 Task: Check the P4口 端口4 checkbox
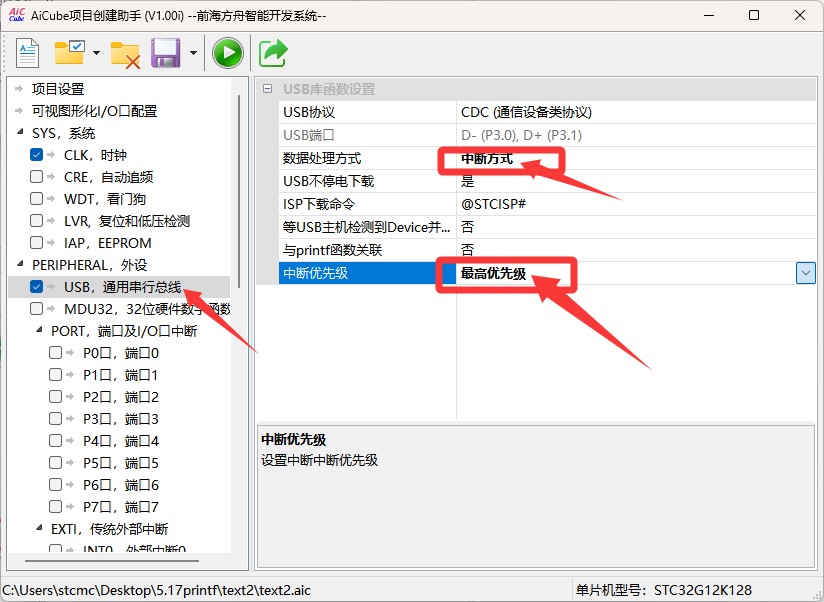click(55, 441)
